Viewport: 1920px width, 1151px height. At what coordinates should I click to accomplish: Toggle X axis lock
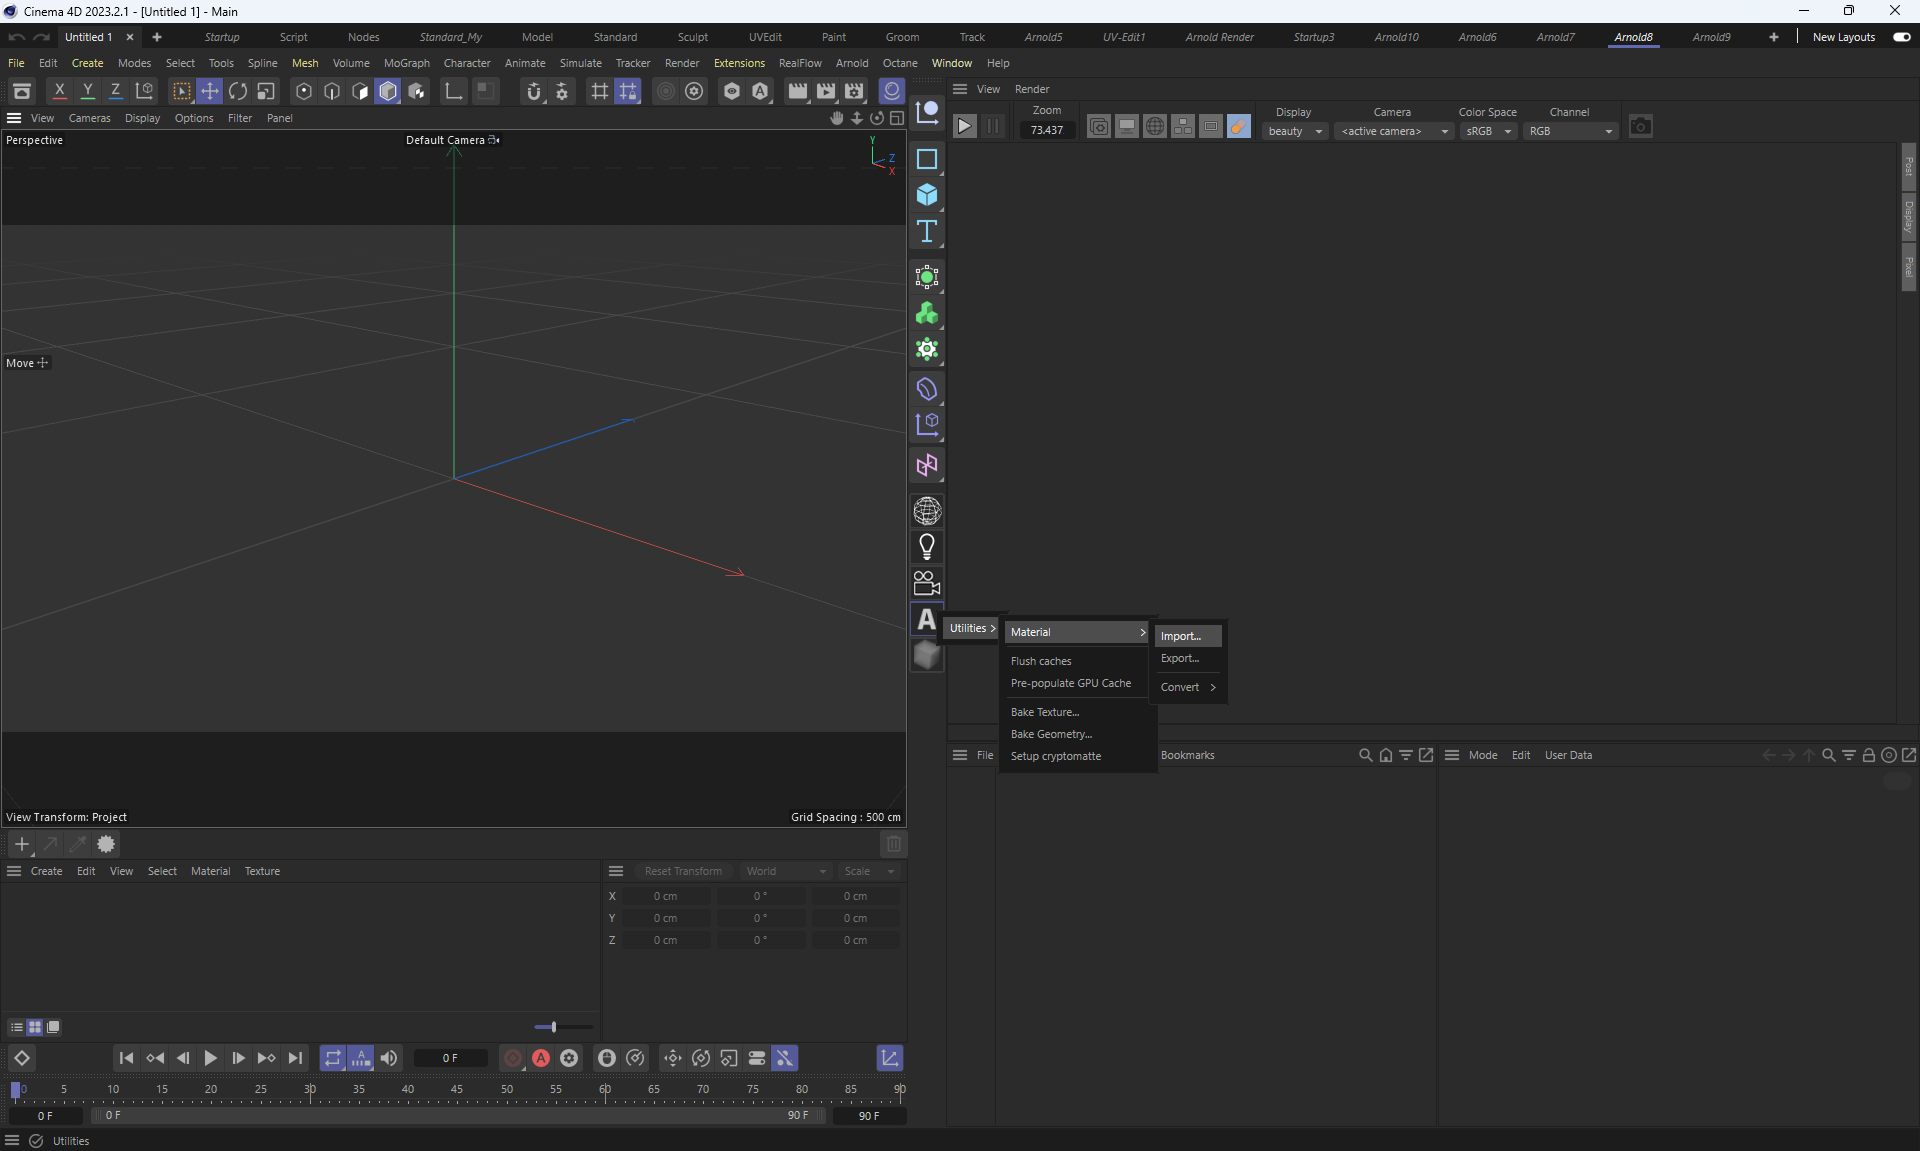click(60, 91)
